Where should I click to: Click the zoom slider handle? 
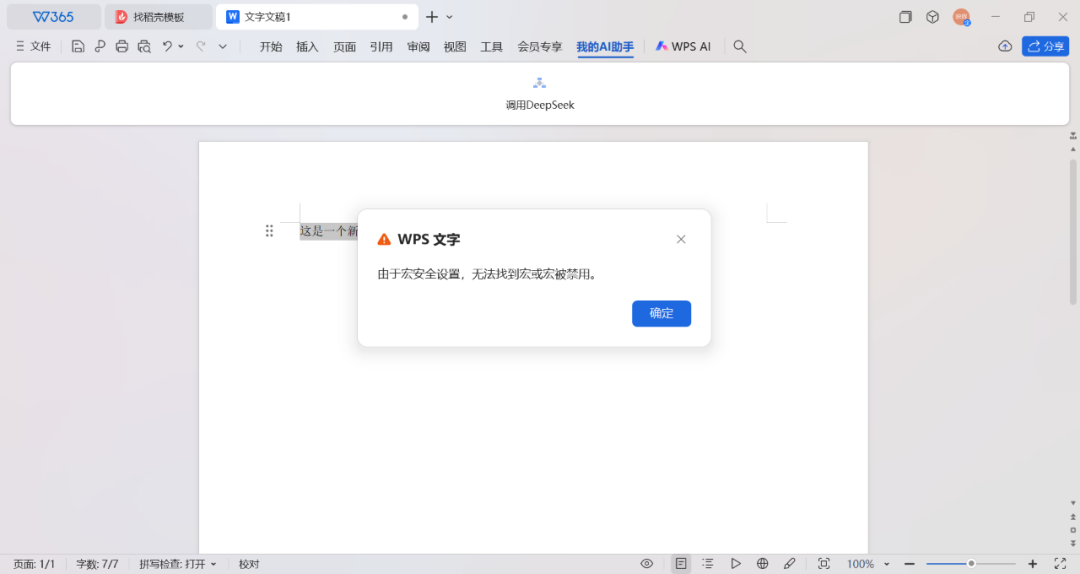point(971,564)
